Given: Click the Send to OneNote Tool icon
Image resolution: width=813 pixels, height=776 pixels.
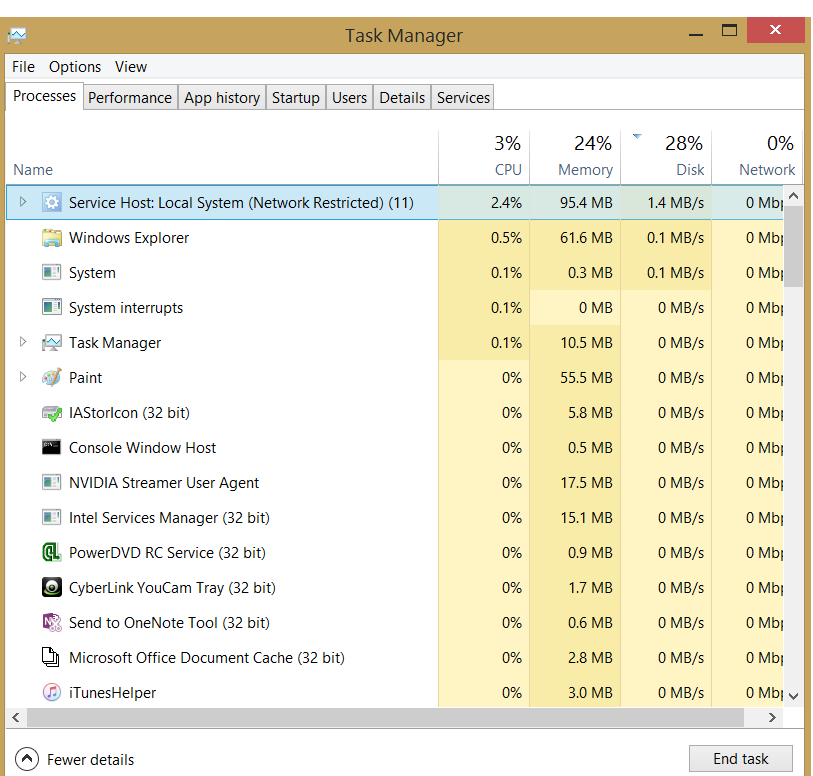Looking at the screenshot, I should pyautogui.click(x=51, y=623).
